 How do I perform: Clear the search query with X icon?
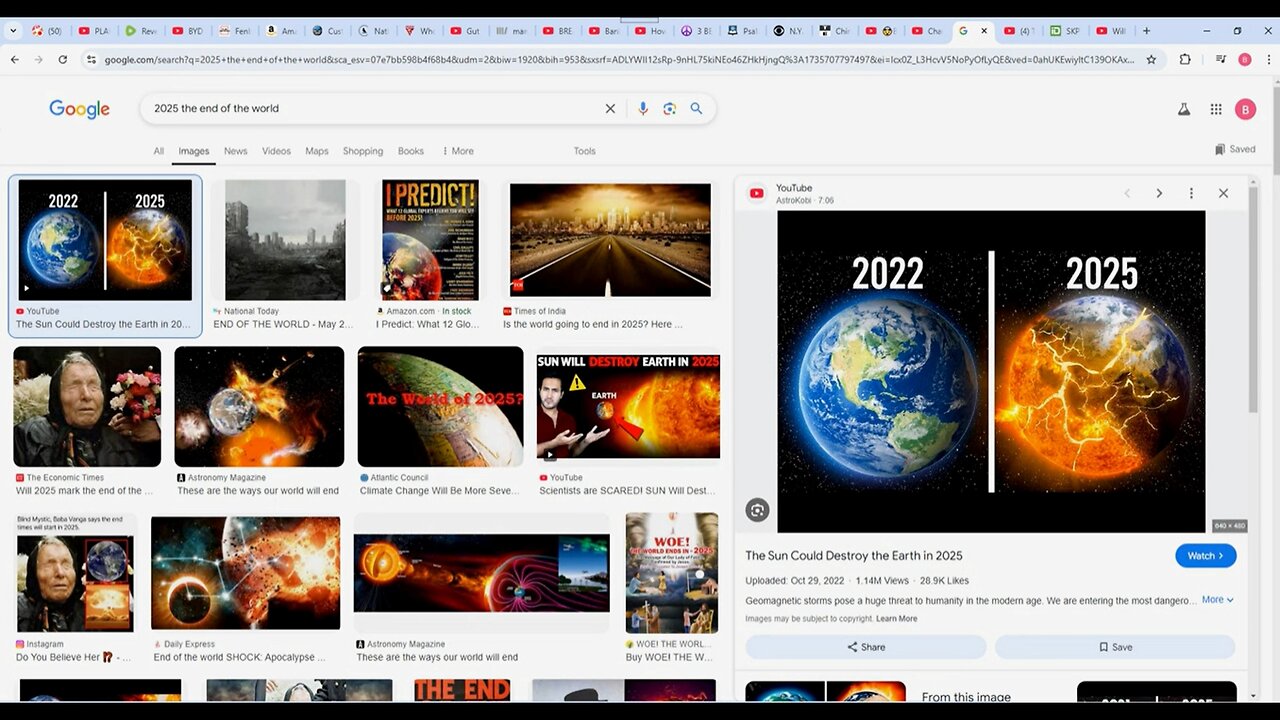(x=610, y=109)
